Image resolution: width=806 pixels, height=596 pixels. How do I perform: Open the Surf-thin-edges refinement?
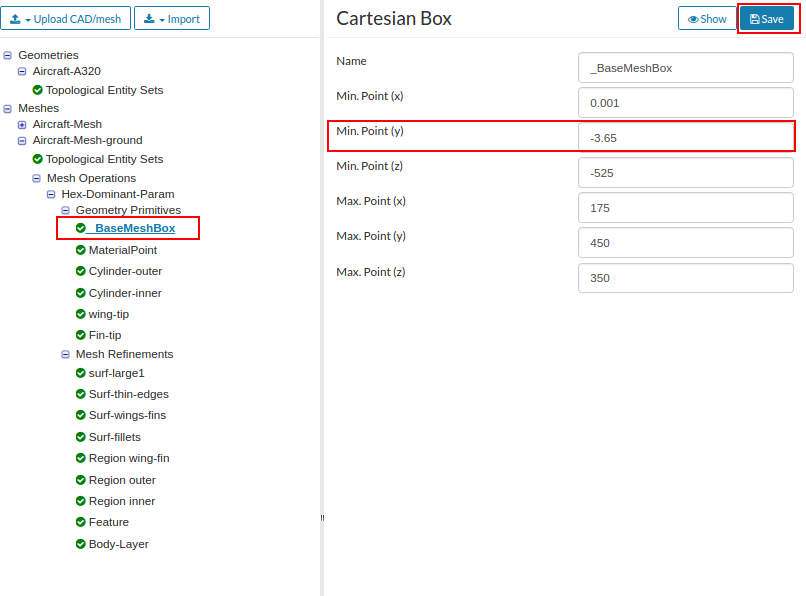coord(128,394)
